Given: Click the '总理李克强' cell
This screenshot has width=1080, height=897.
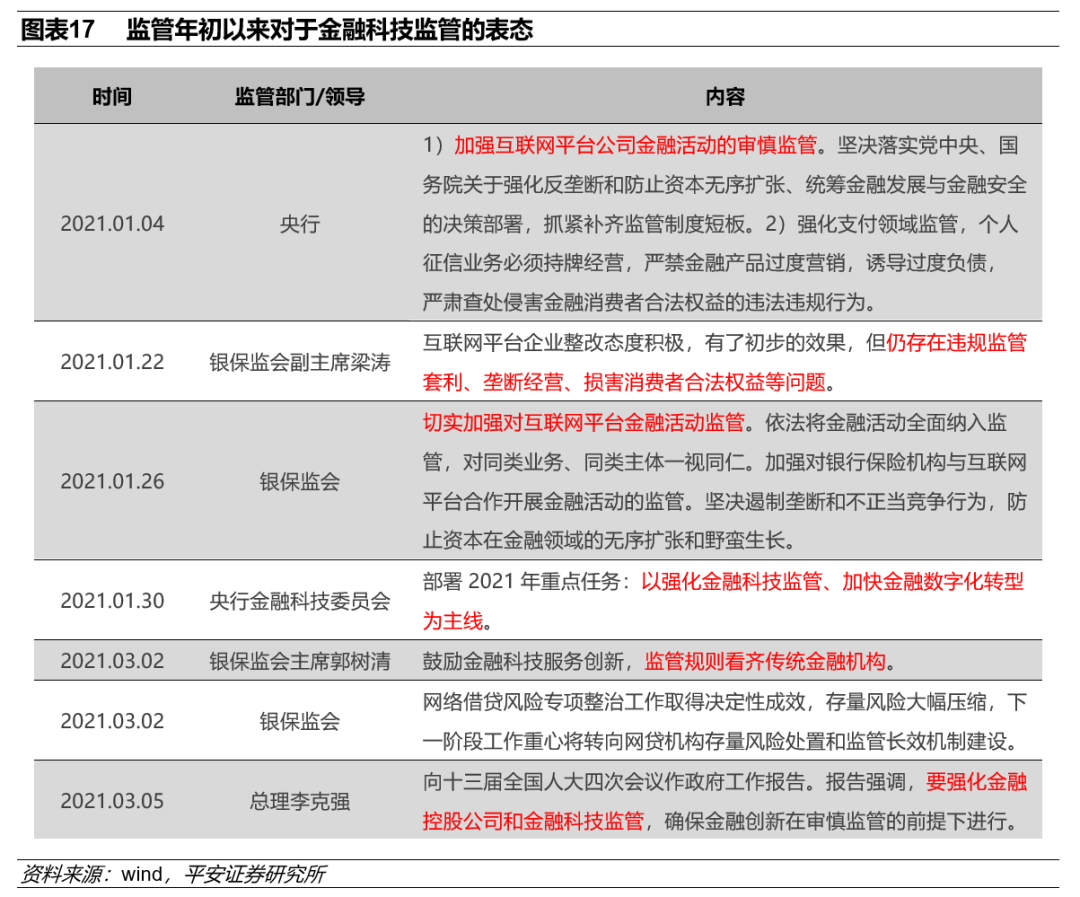Looking at the screenshot, I should click(x=300, y=801).
